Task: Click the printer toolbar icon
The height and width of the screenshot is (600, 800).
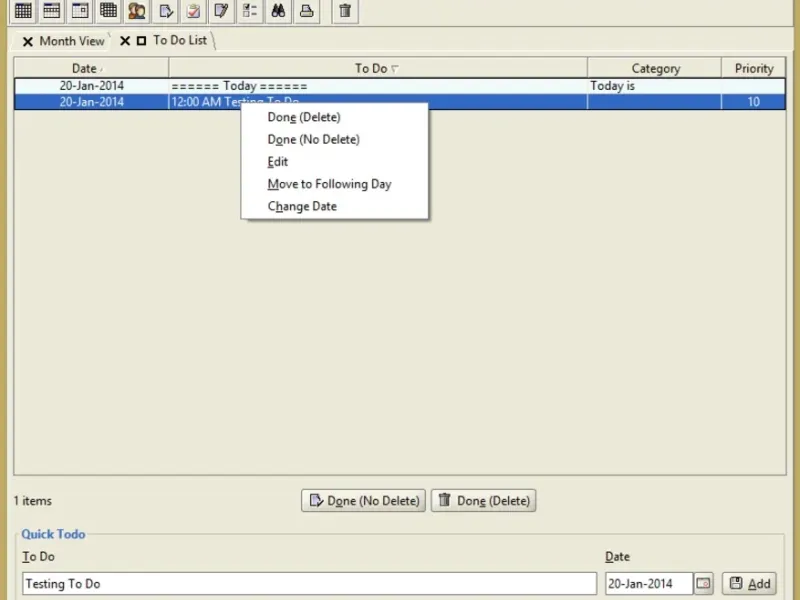Action: (x=307, y=10)
